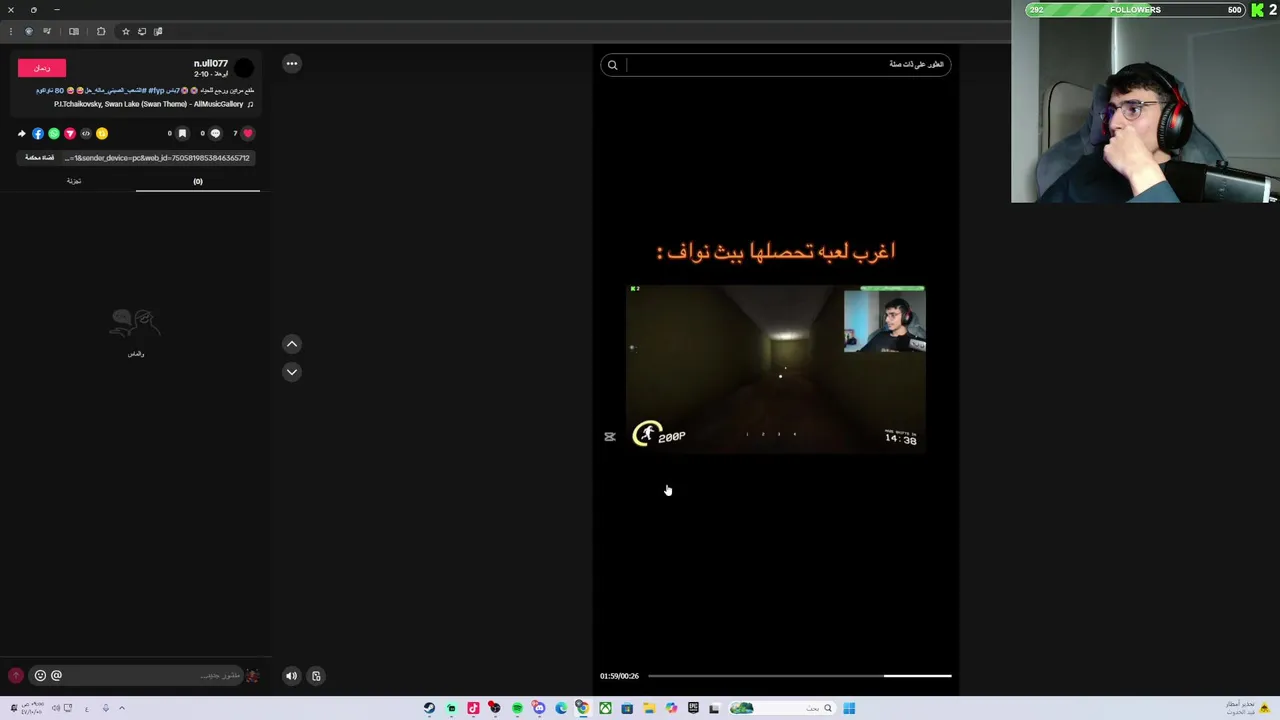Viewport: 1280px width, 720px height.
Task: Like the video with heart icon
Action: pyautogui.click(x=248, y=133)
